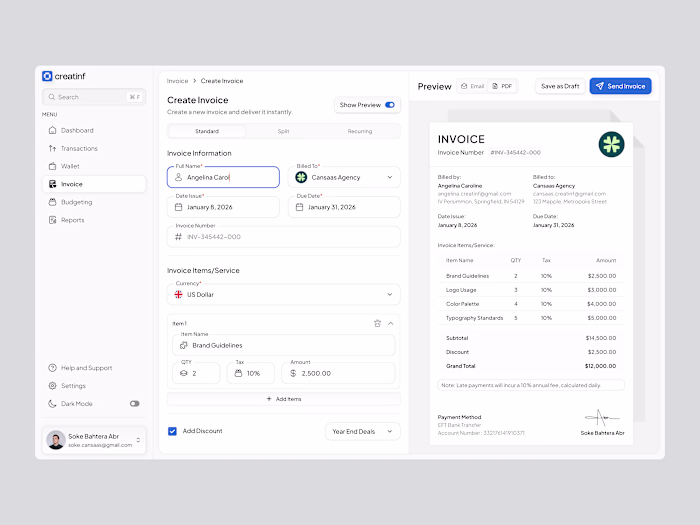This screenshot has width=700, height=525.
Task: Uncheck the Add Discount checkbox
Action: [x=172, y=431]
